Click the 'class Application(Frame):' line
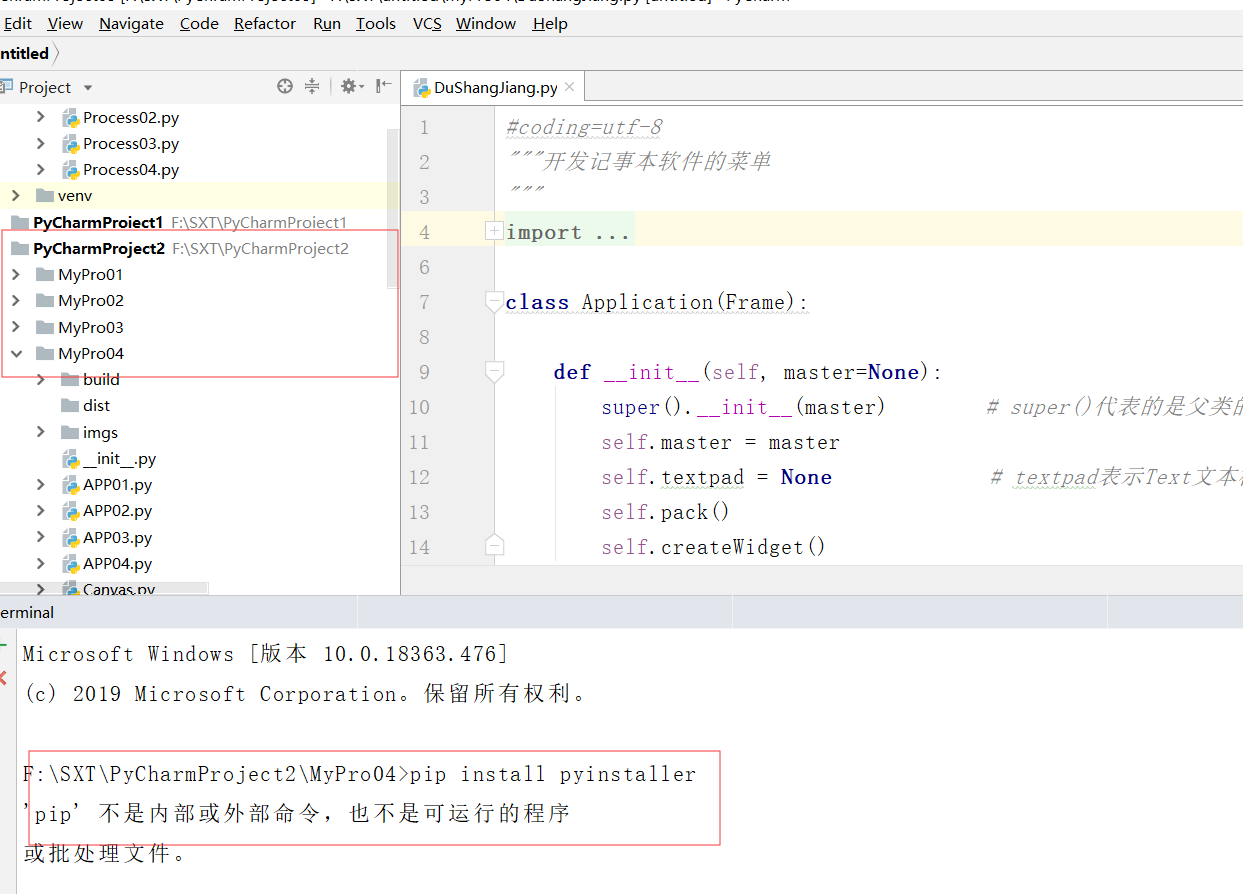 (657, 302)
